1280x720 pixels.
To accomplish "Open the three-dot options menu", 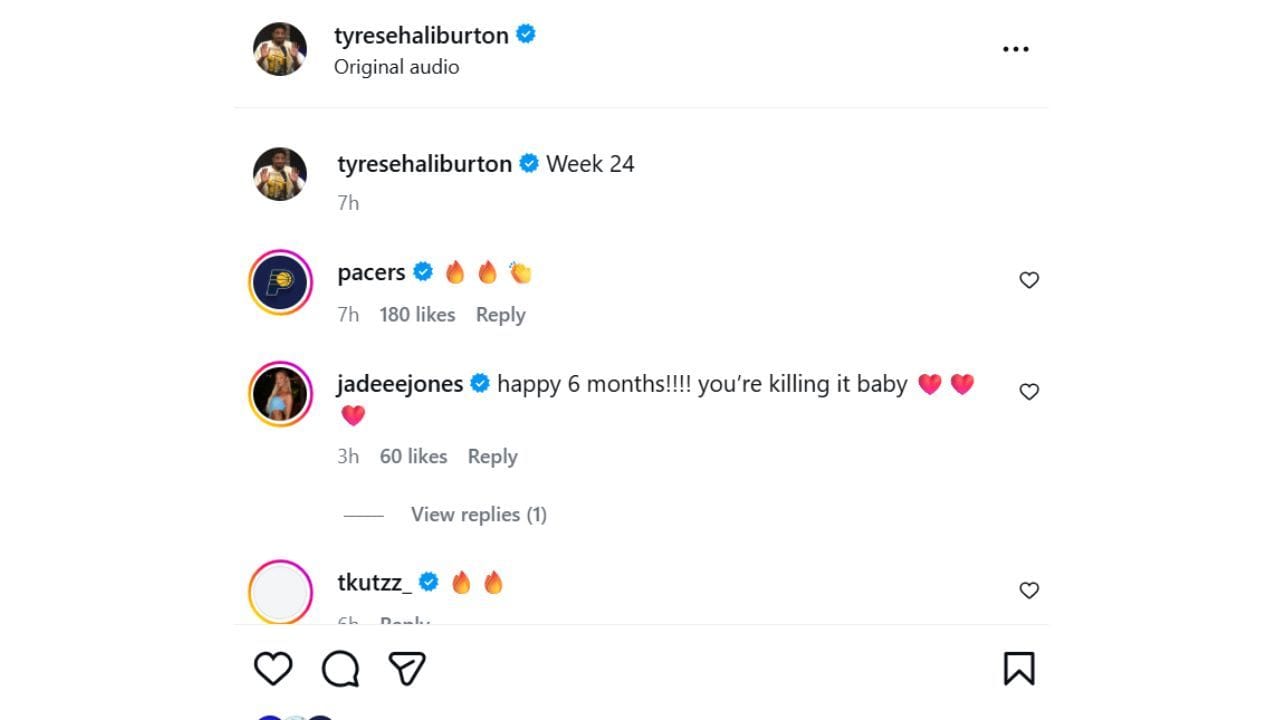I will [x=1016, y=48].
